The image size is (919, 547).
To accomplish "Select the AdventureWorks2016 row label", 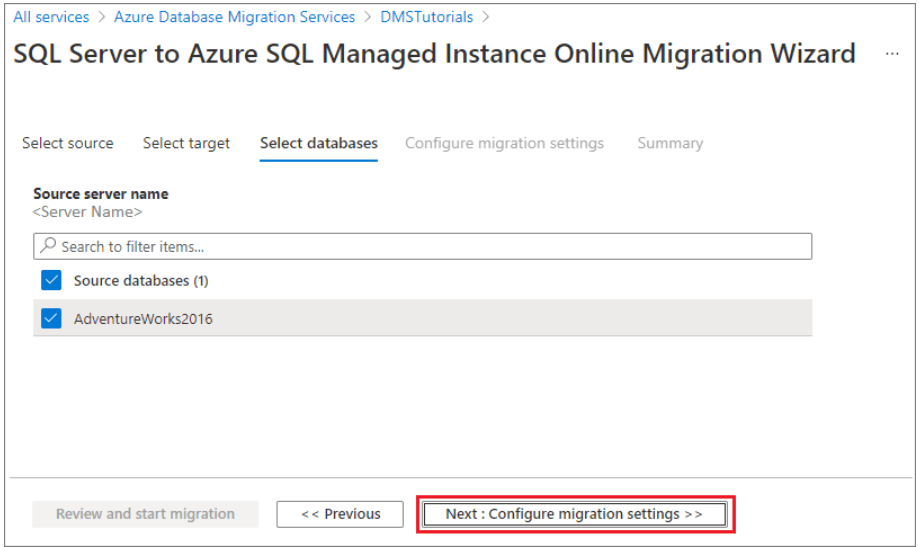I will 143,319.
